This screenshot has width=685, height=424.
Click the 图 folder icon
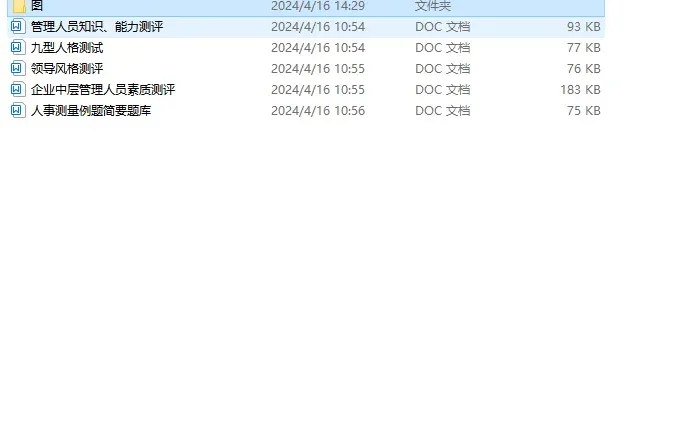[x=19, y=6]
